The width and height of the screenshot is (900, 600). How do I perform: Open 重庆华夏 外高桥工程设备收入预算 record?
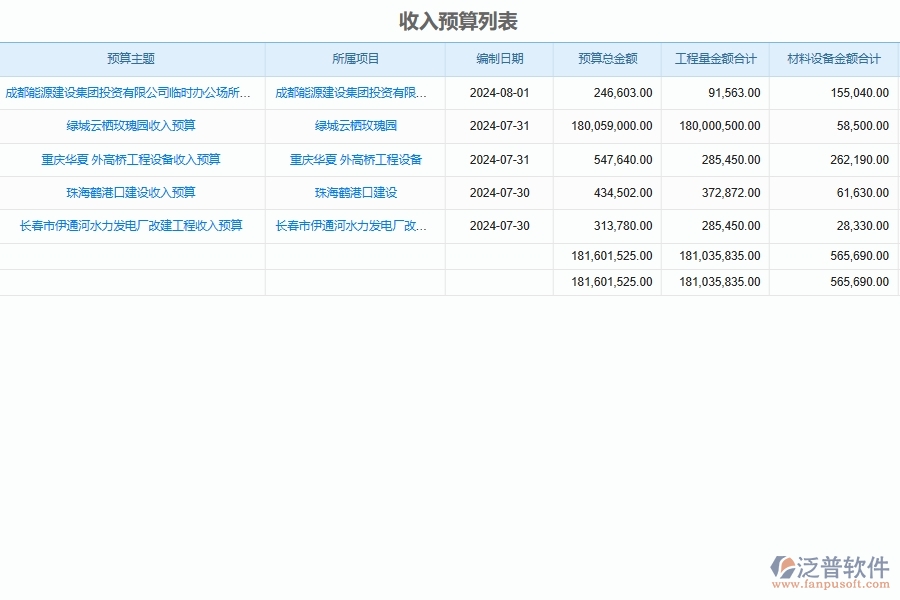(x=133, y=159)
